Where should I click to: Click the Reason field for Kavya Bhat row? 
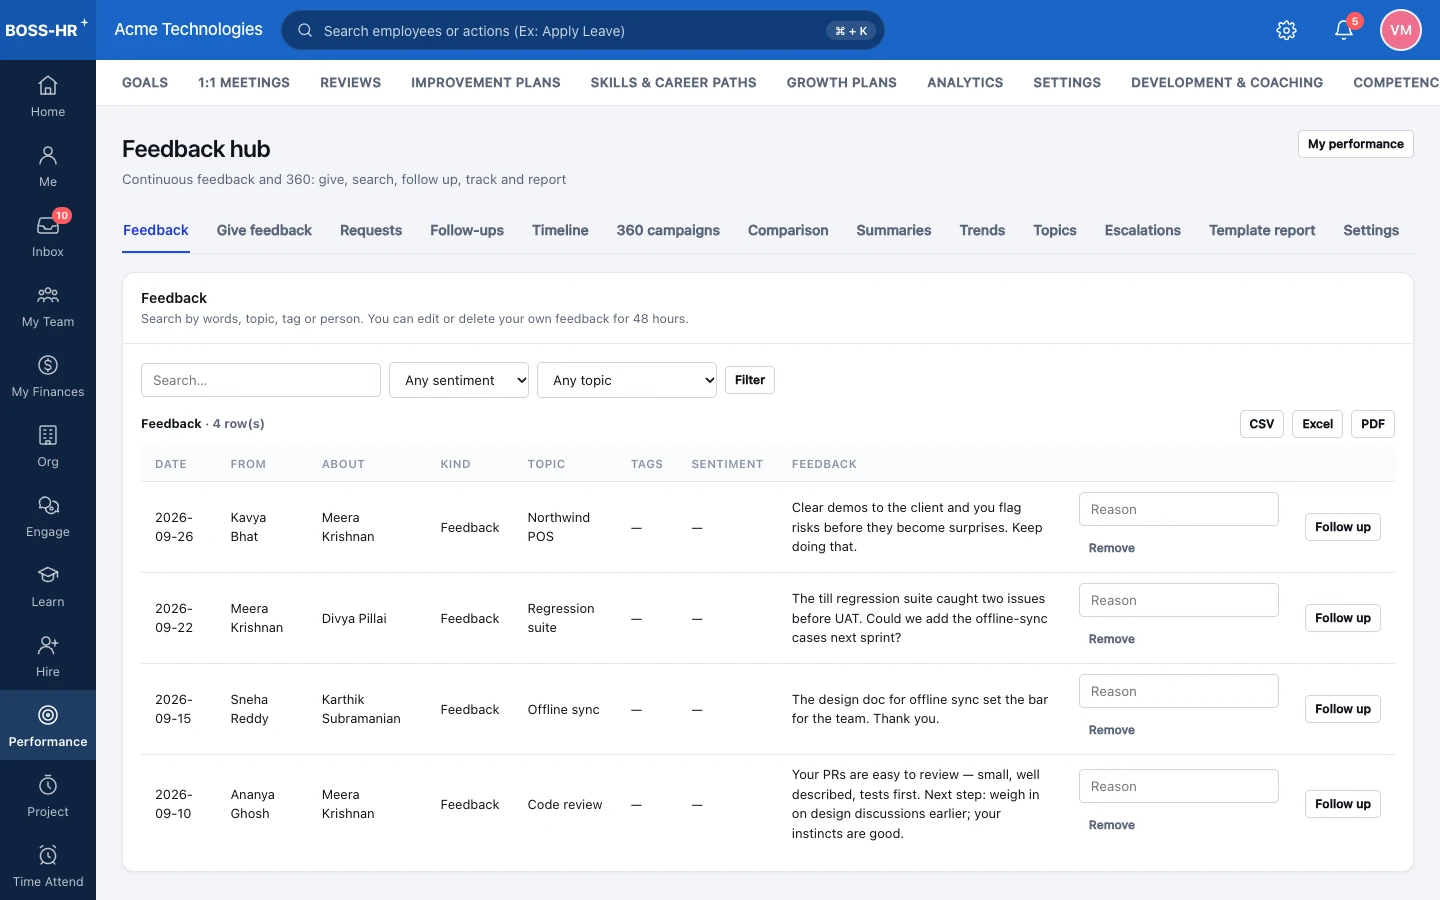(x=1179, y=509)
